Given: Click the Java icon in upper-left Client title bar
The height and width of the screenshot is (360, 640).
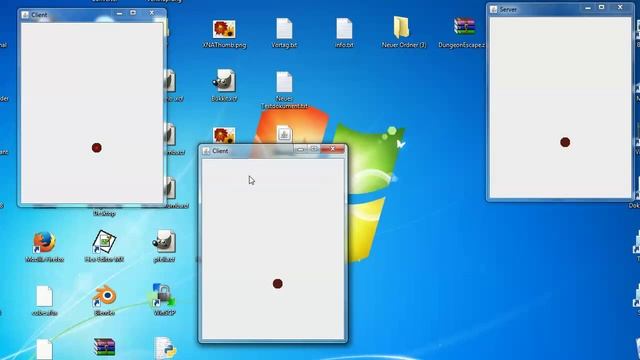Looking at the screenshot, I should (25, 15).
